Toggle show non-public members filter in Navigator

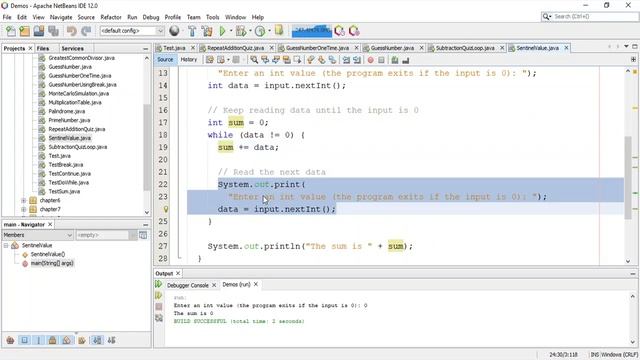point(52,340)
